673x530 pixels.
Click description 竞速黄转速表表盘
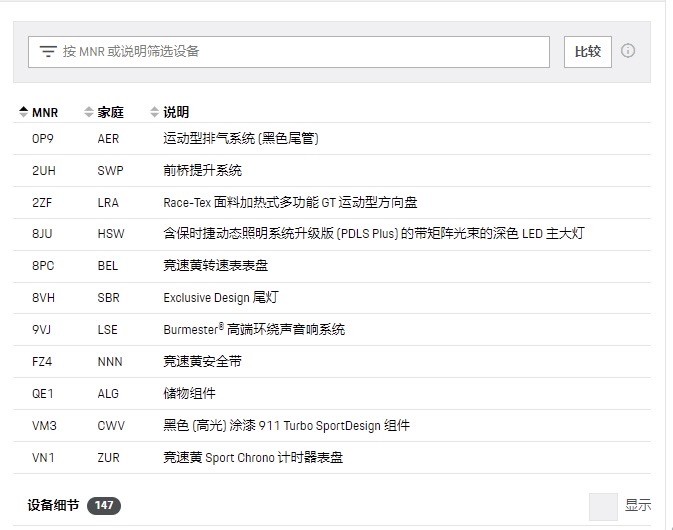215,266
